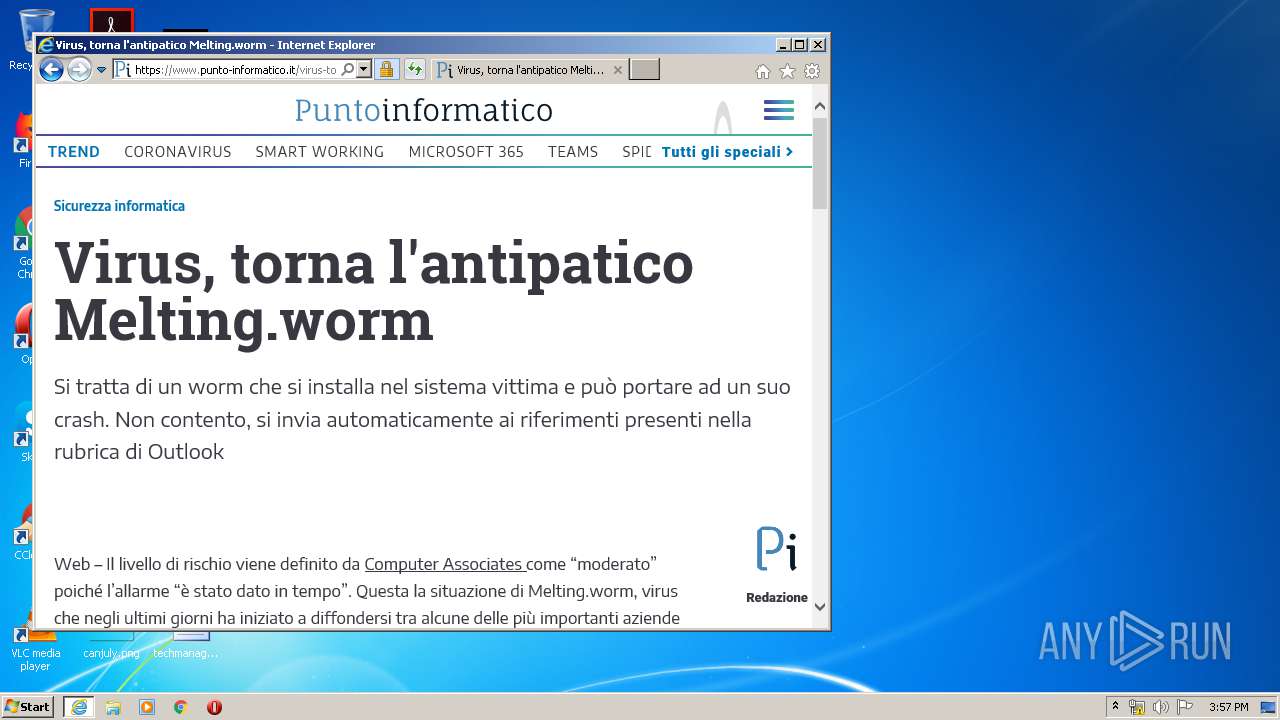Image resolution: width=1280 pixels, height=720 pixels.
Task: Open the SMART WORKING topic
Action: tap(320, 152)
